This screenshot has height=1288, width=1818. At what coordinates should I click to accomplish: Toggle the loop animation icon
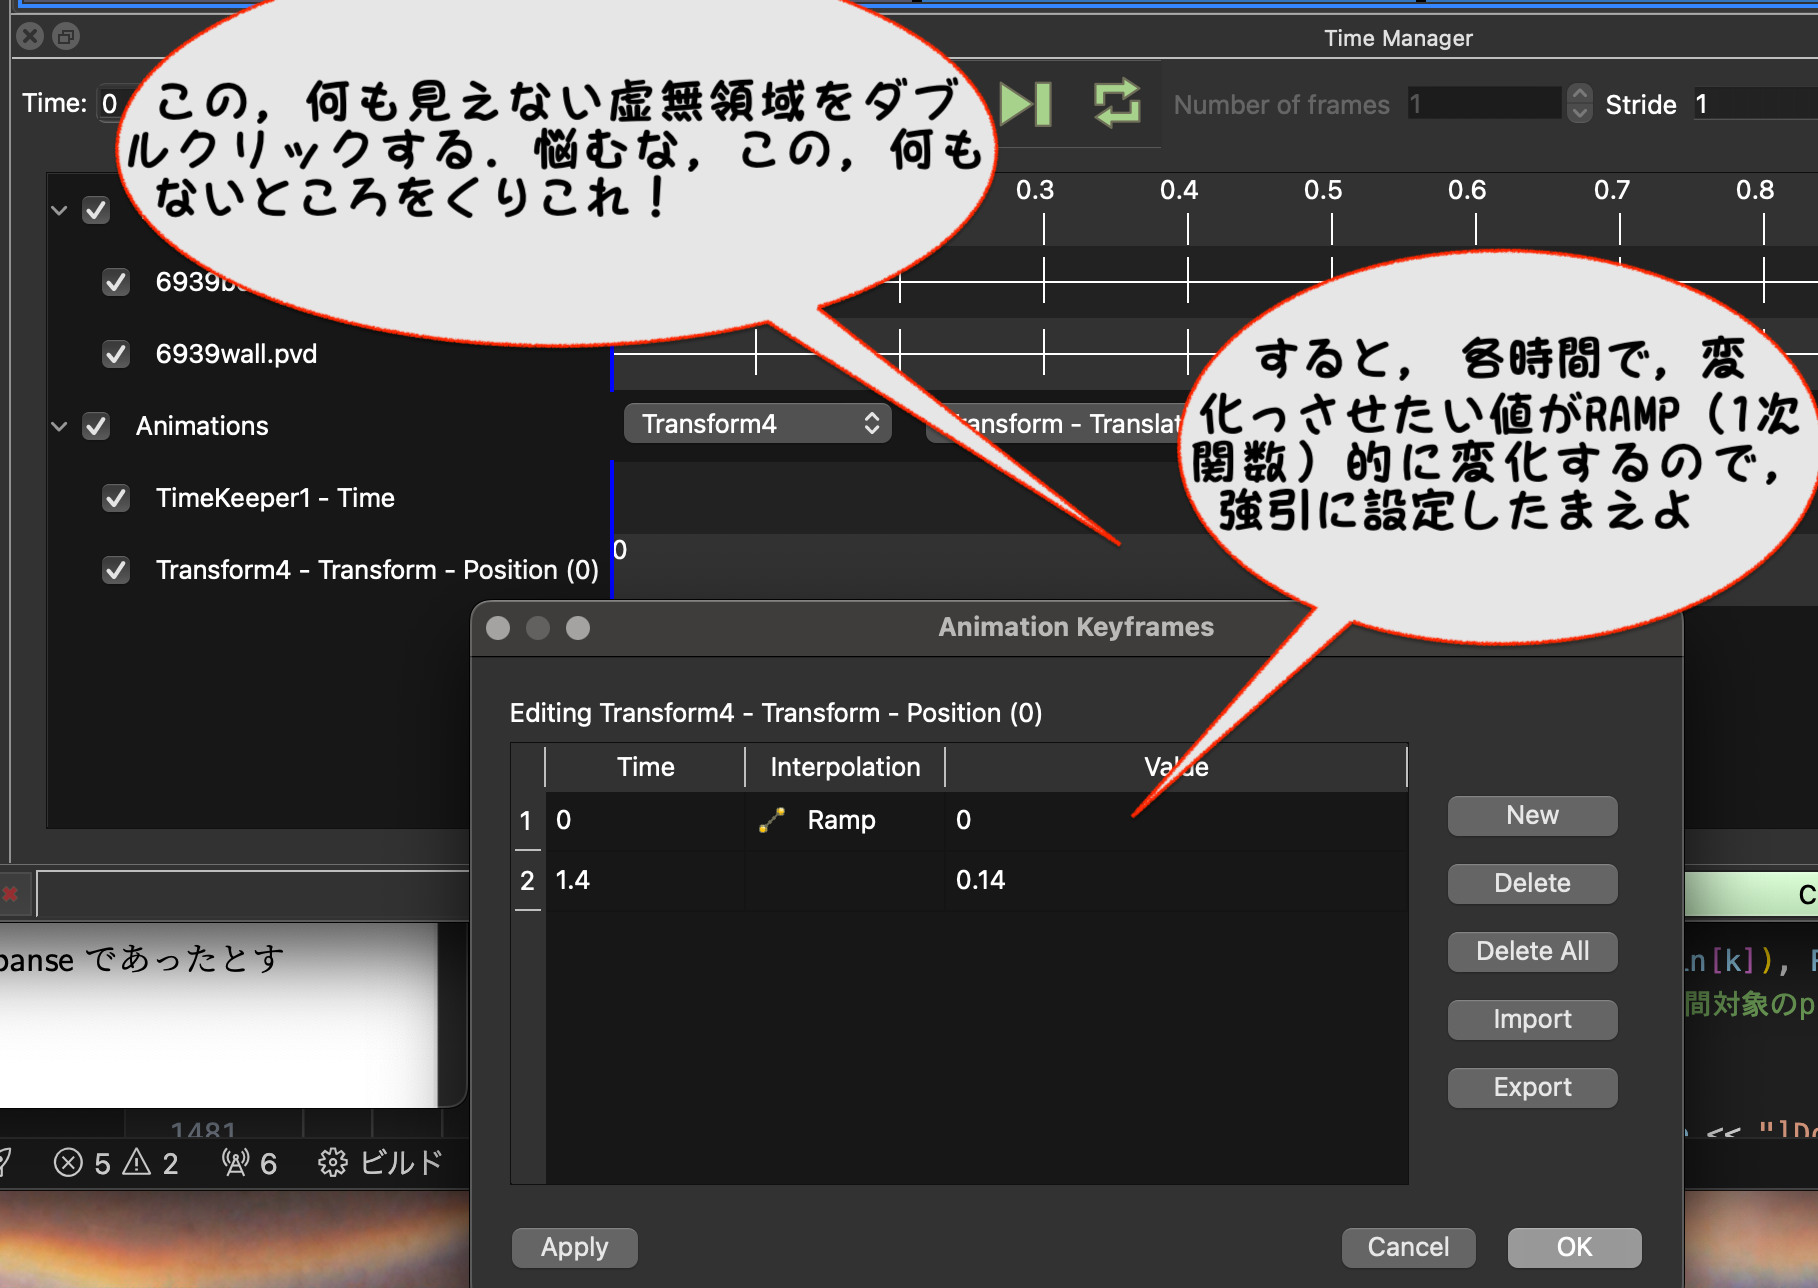[x=1116, y=104]
